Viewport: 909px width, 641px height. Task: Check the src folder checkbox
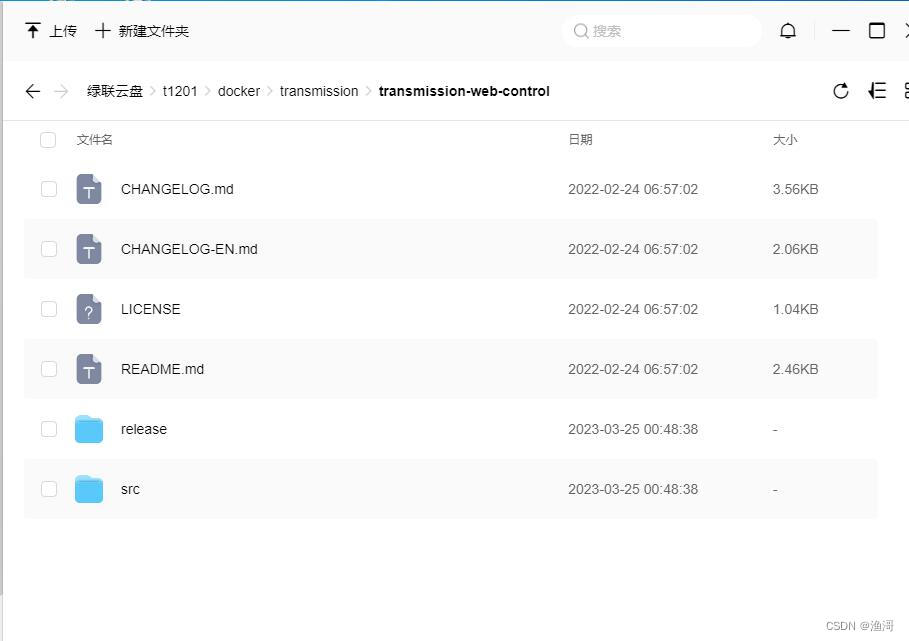[49, 489]
